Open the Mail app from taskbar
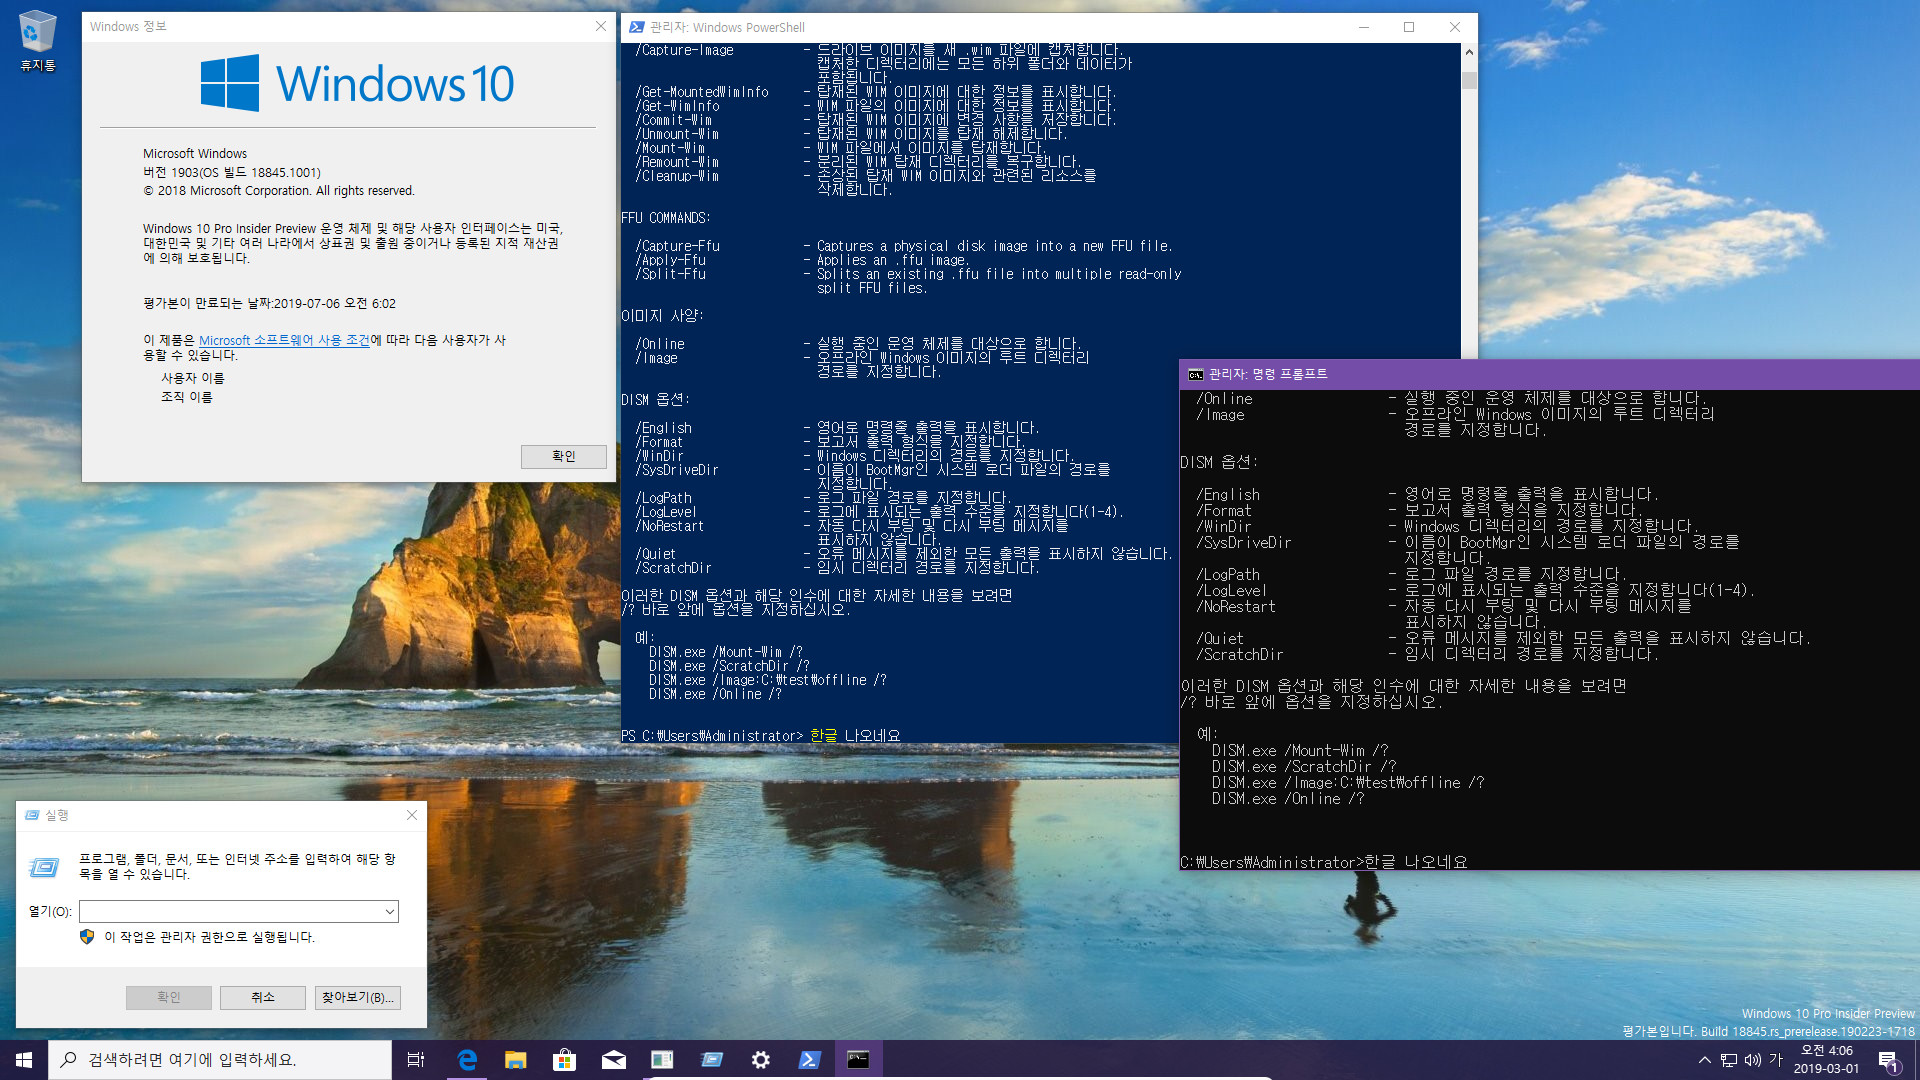The width and height of the screenshot is (1920, 1080). [613, 1060]
